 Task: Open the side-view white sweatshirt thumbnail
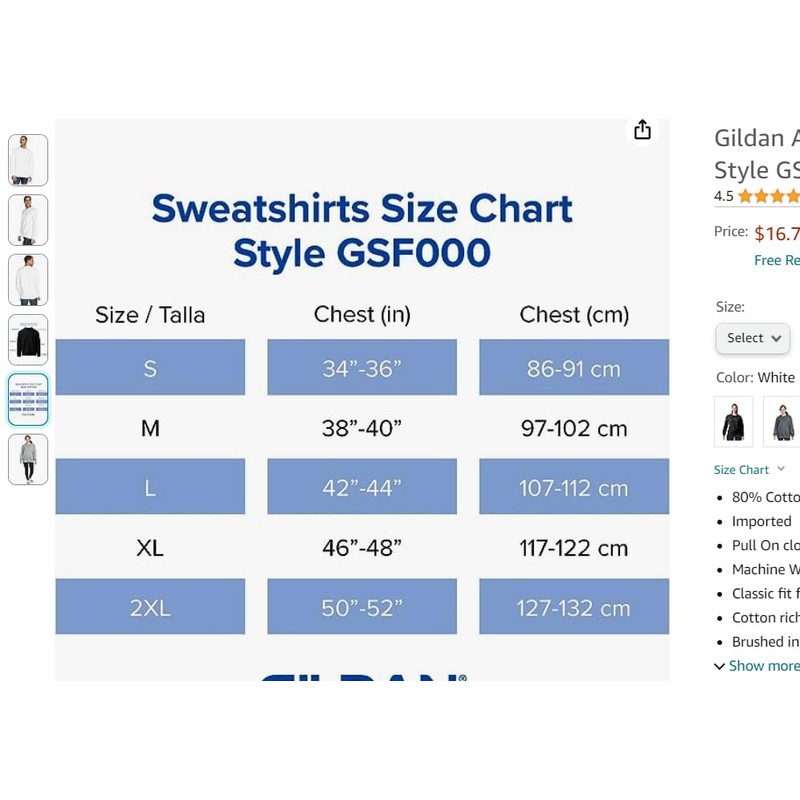click(x=28, y=220)
